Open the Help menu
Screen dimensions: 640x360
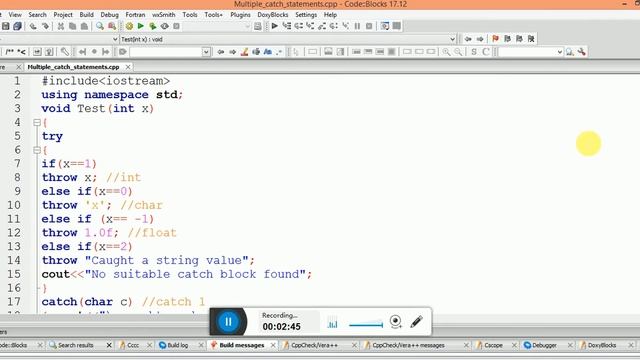pyautogui.click(x=330, y=15)
